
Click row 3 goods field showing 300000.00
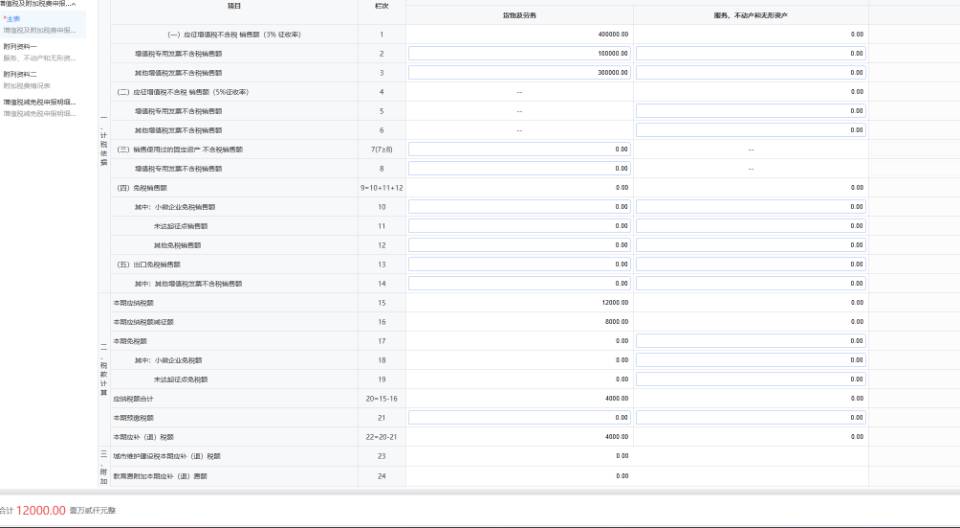pos(520,72)
